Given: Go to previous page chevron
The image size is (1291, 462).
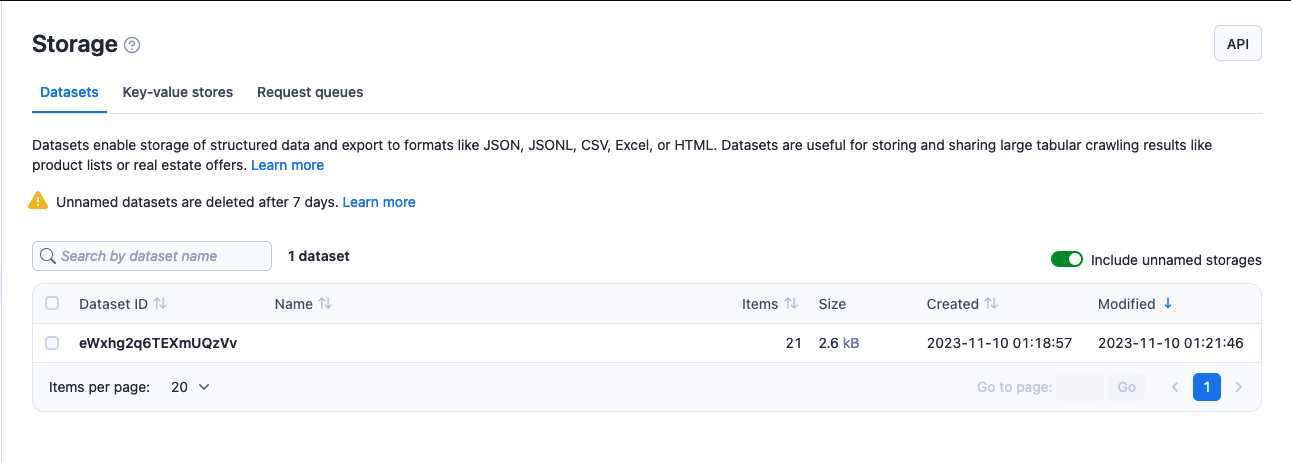Looking at the screenshot, I should 1175,387.
